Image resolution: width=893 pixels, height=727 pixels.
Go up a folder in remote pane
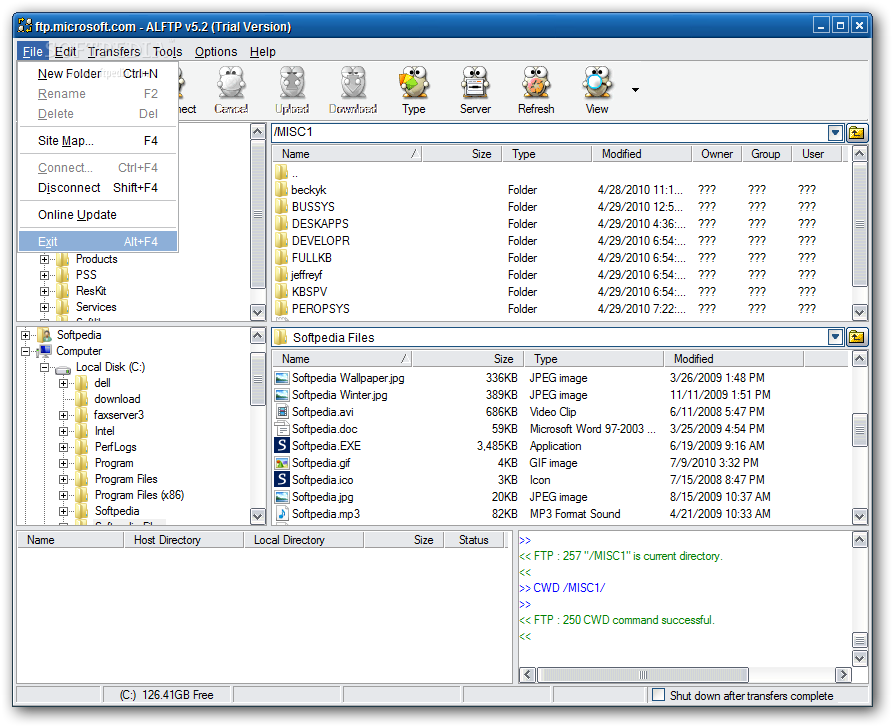(856, 133)
